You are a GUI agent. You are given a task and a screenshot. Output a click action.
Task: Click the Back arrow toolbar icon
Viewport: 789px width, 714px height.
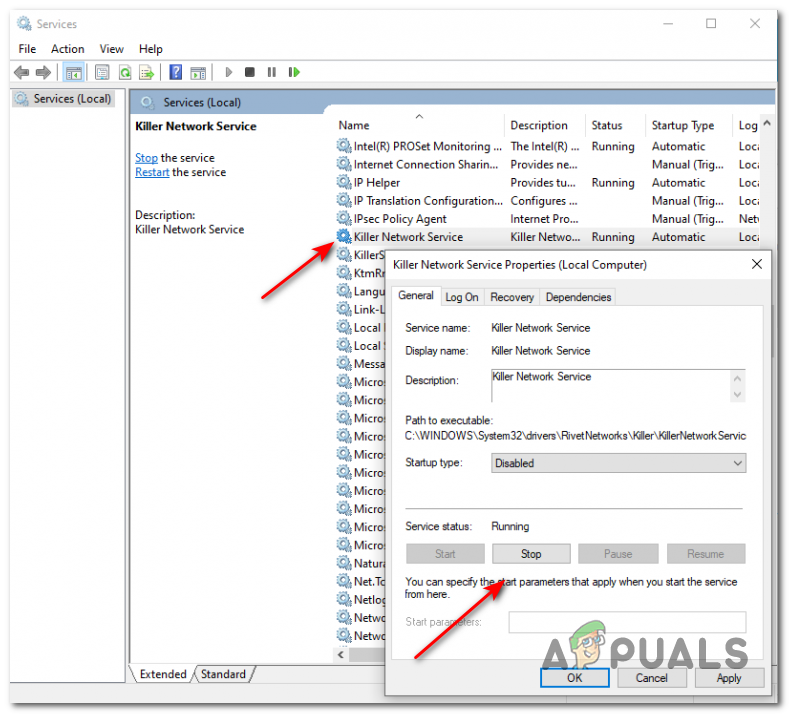pos(21,72)
